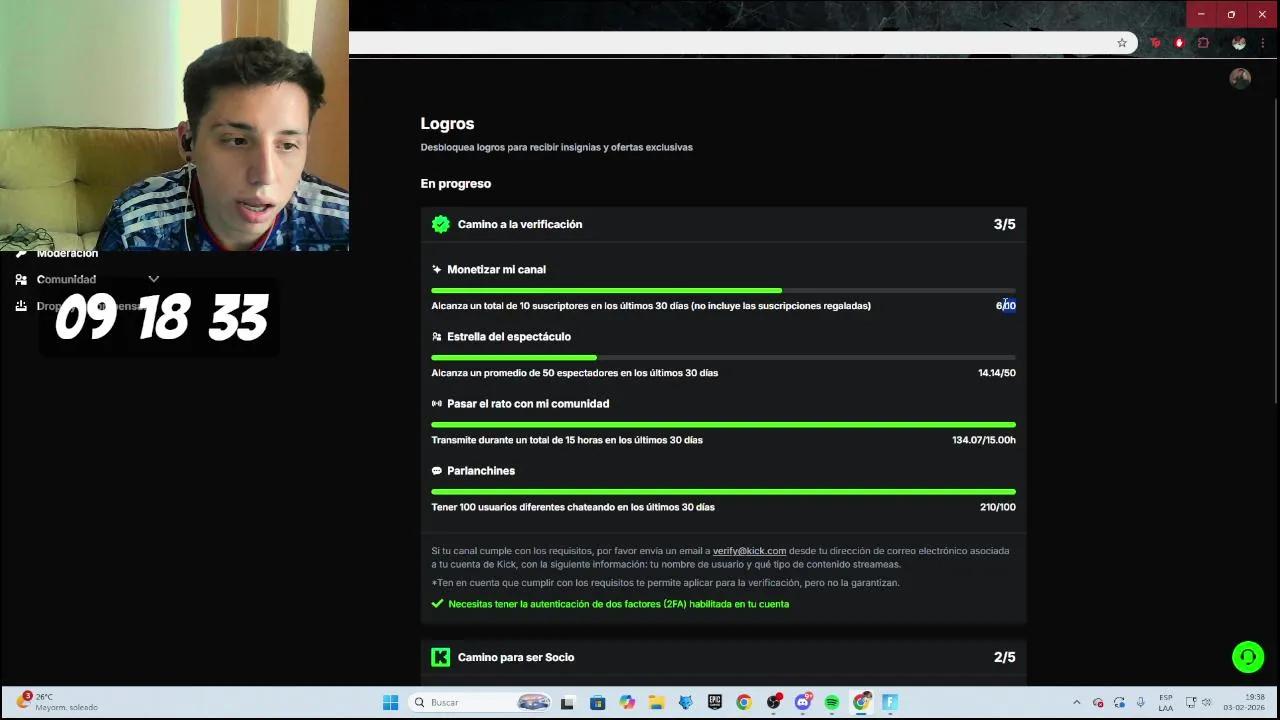The width and height of the screenshot is (1280, 720).
Task: Click the highlighted subscribers count value
Action: 1006,306
